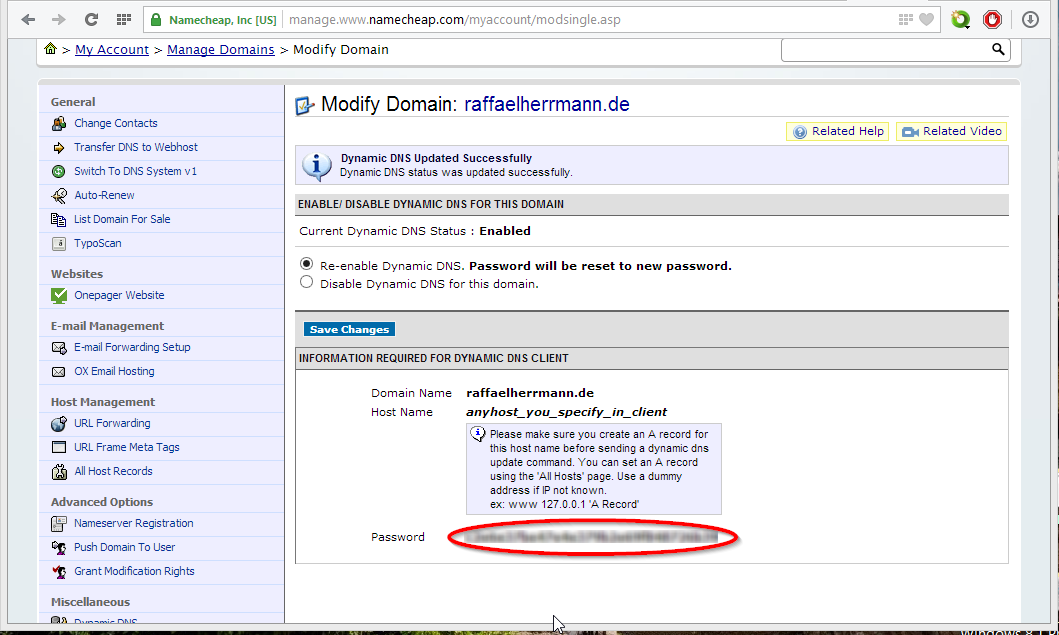Screen dimensions: 1059x635
Task: Click the "General" sidebar heading
Action: pos(73,102)
